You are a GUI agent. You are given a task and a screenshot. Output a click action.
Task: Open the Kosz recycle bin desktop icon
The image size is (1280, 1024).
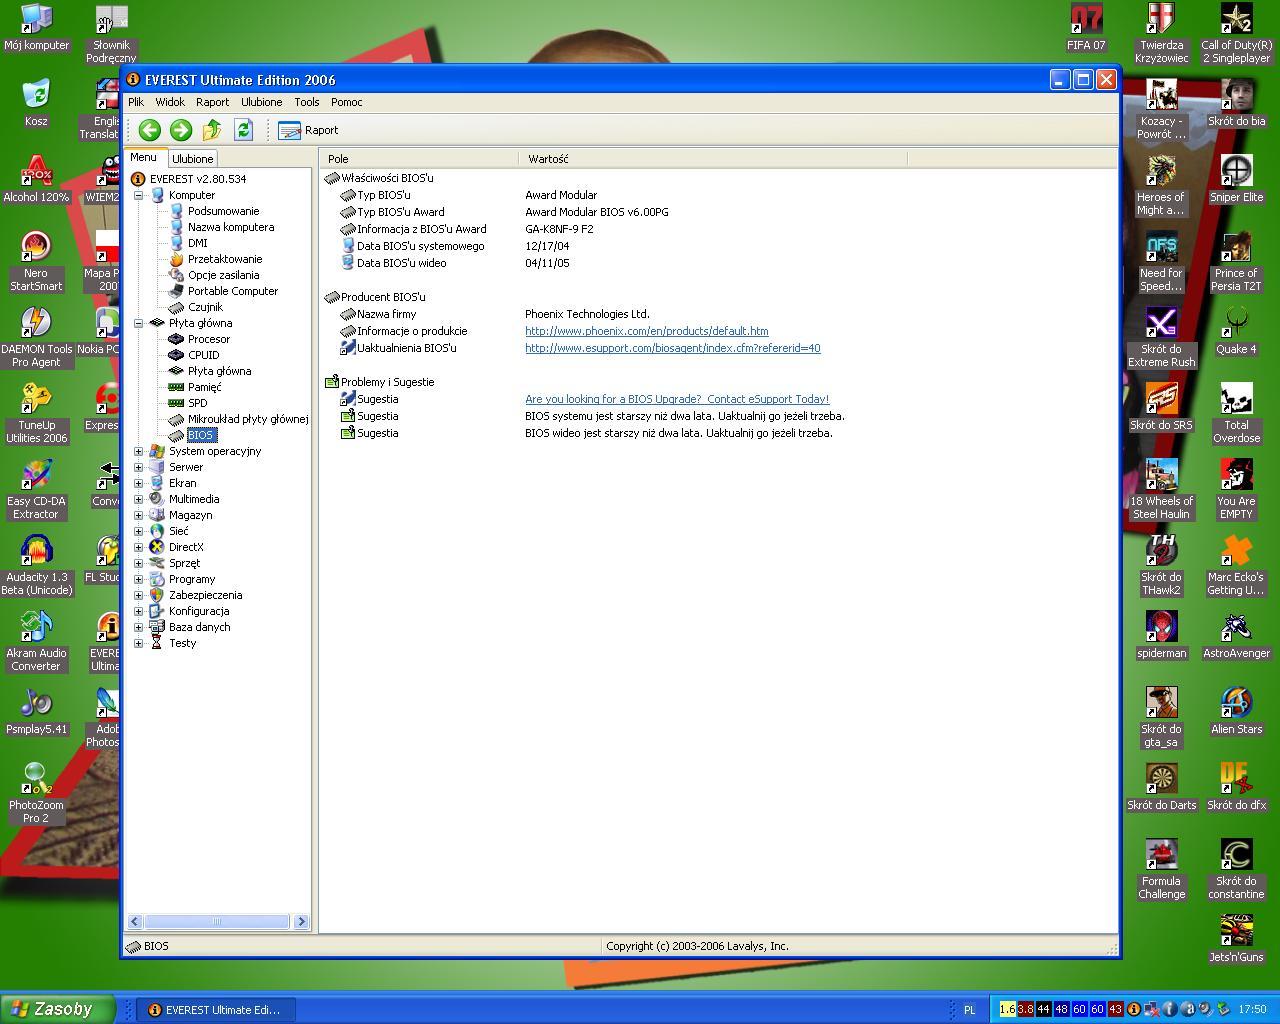(x=36, y=103)
